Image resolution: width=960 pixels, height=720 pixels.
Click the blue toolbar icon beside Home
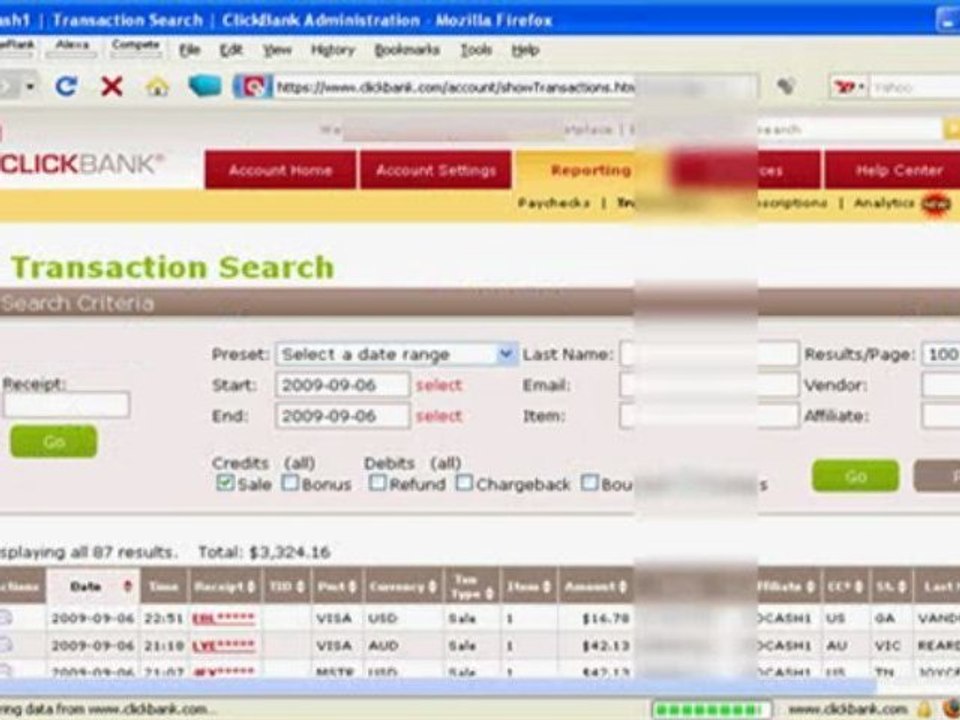[205, 86]
